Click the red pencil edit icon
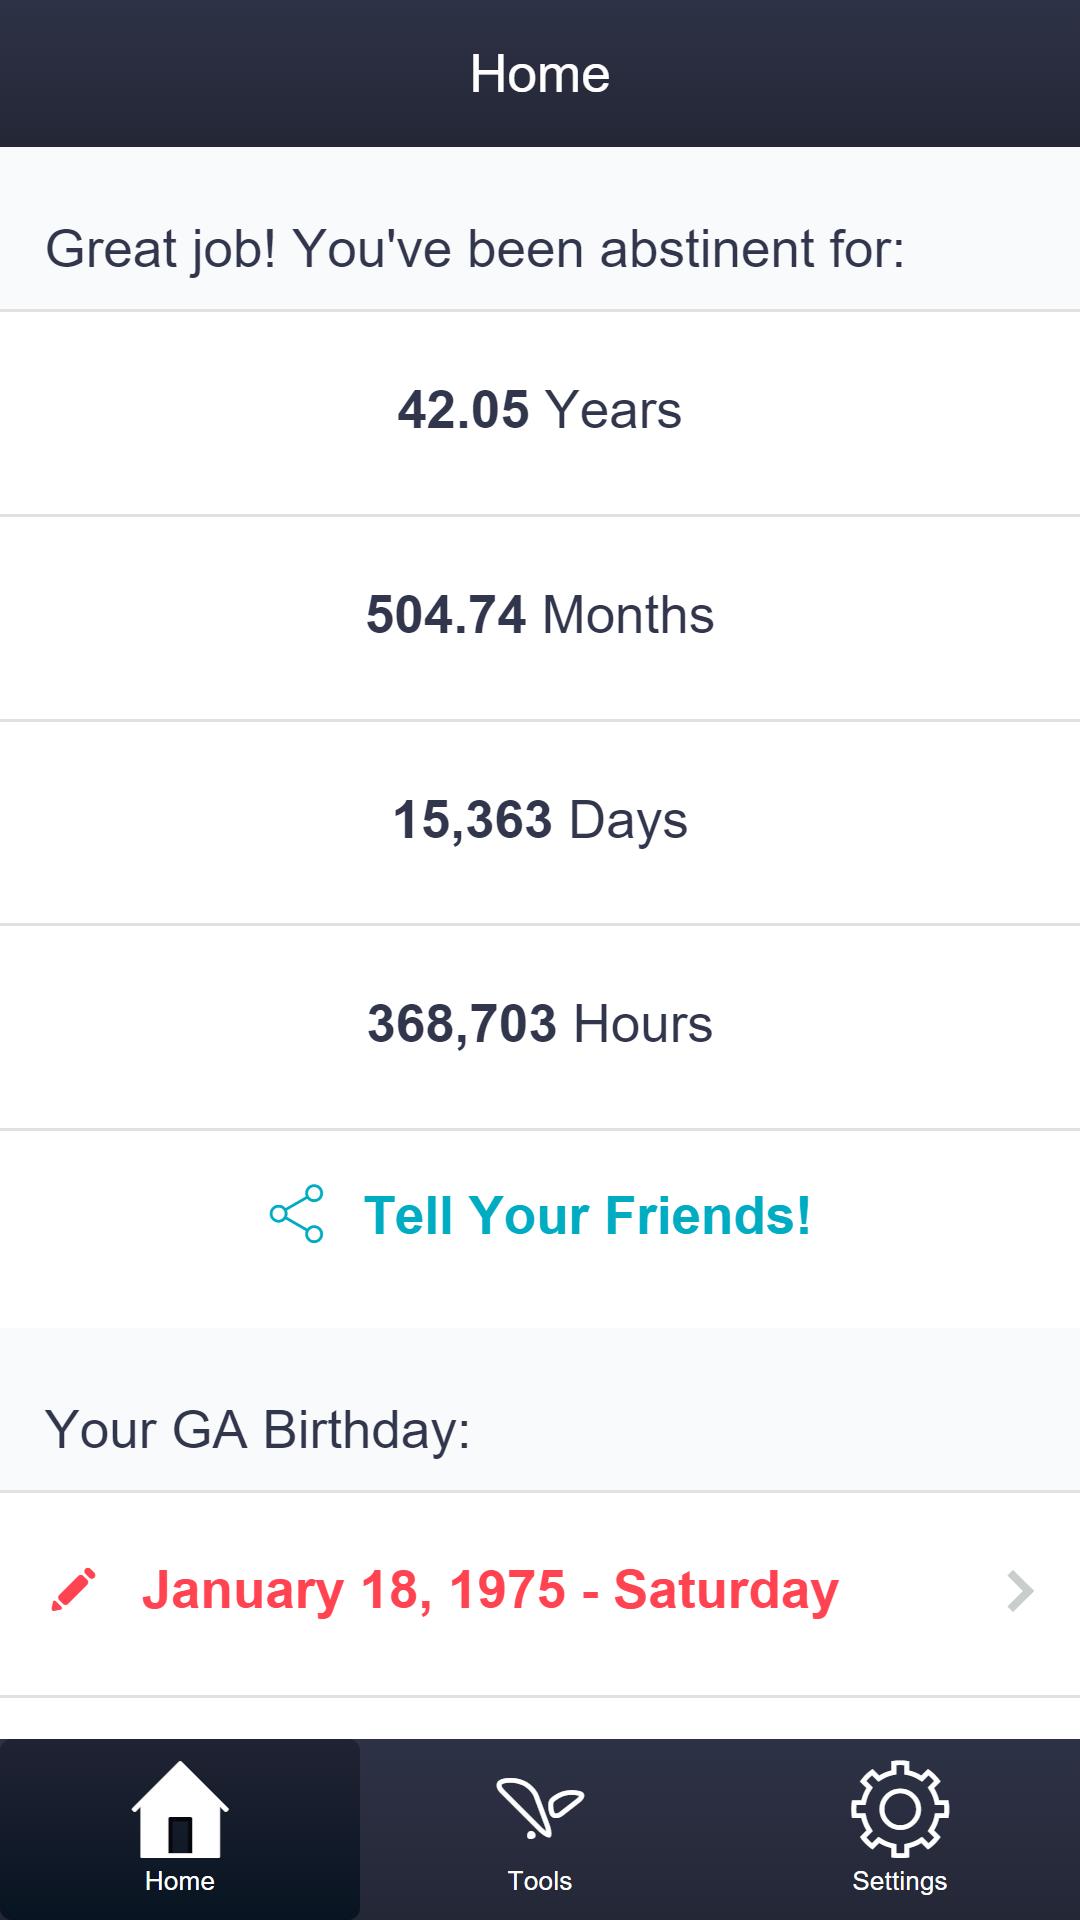The width and height of the screenshot is (1080, 1920). coord(73,1590)
